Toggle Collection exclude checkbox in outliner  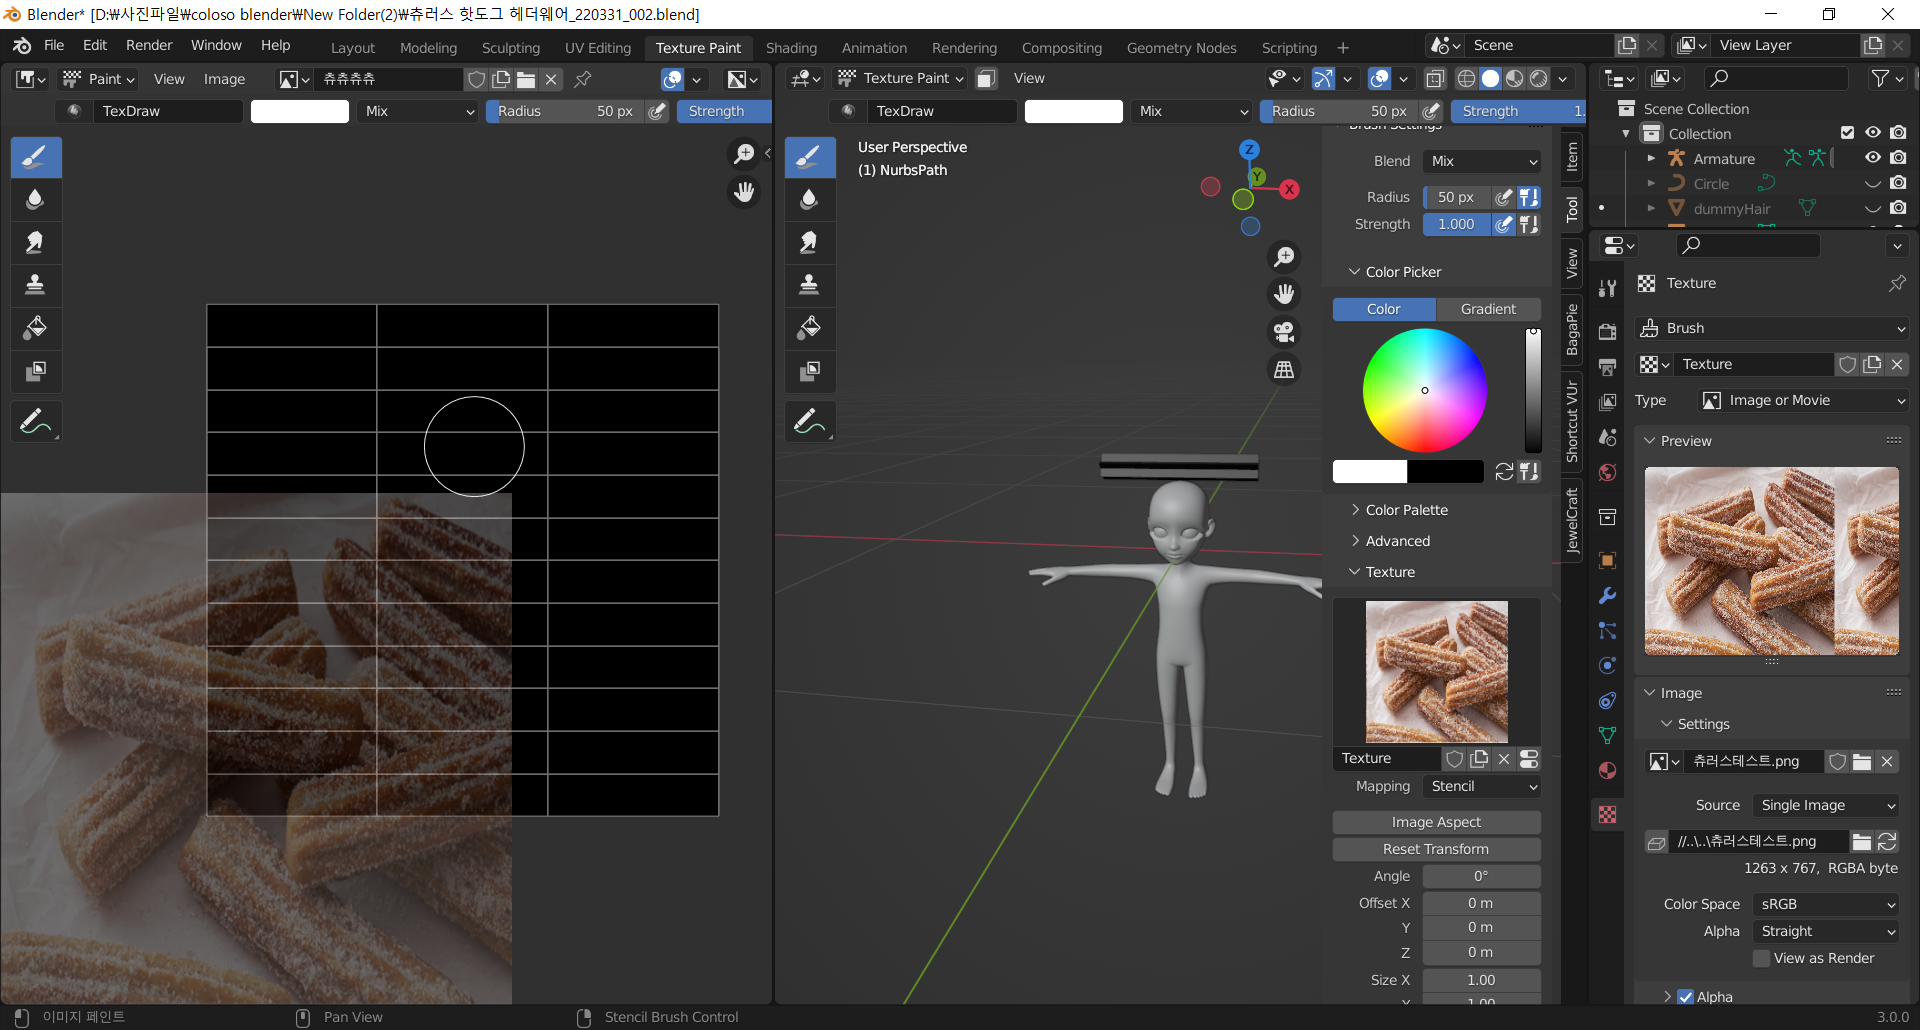click(1847, 133)
